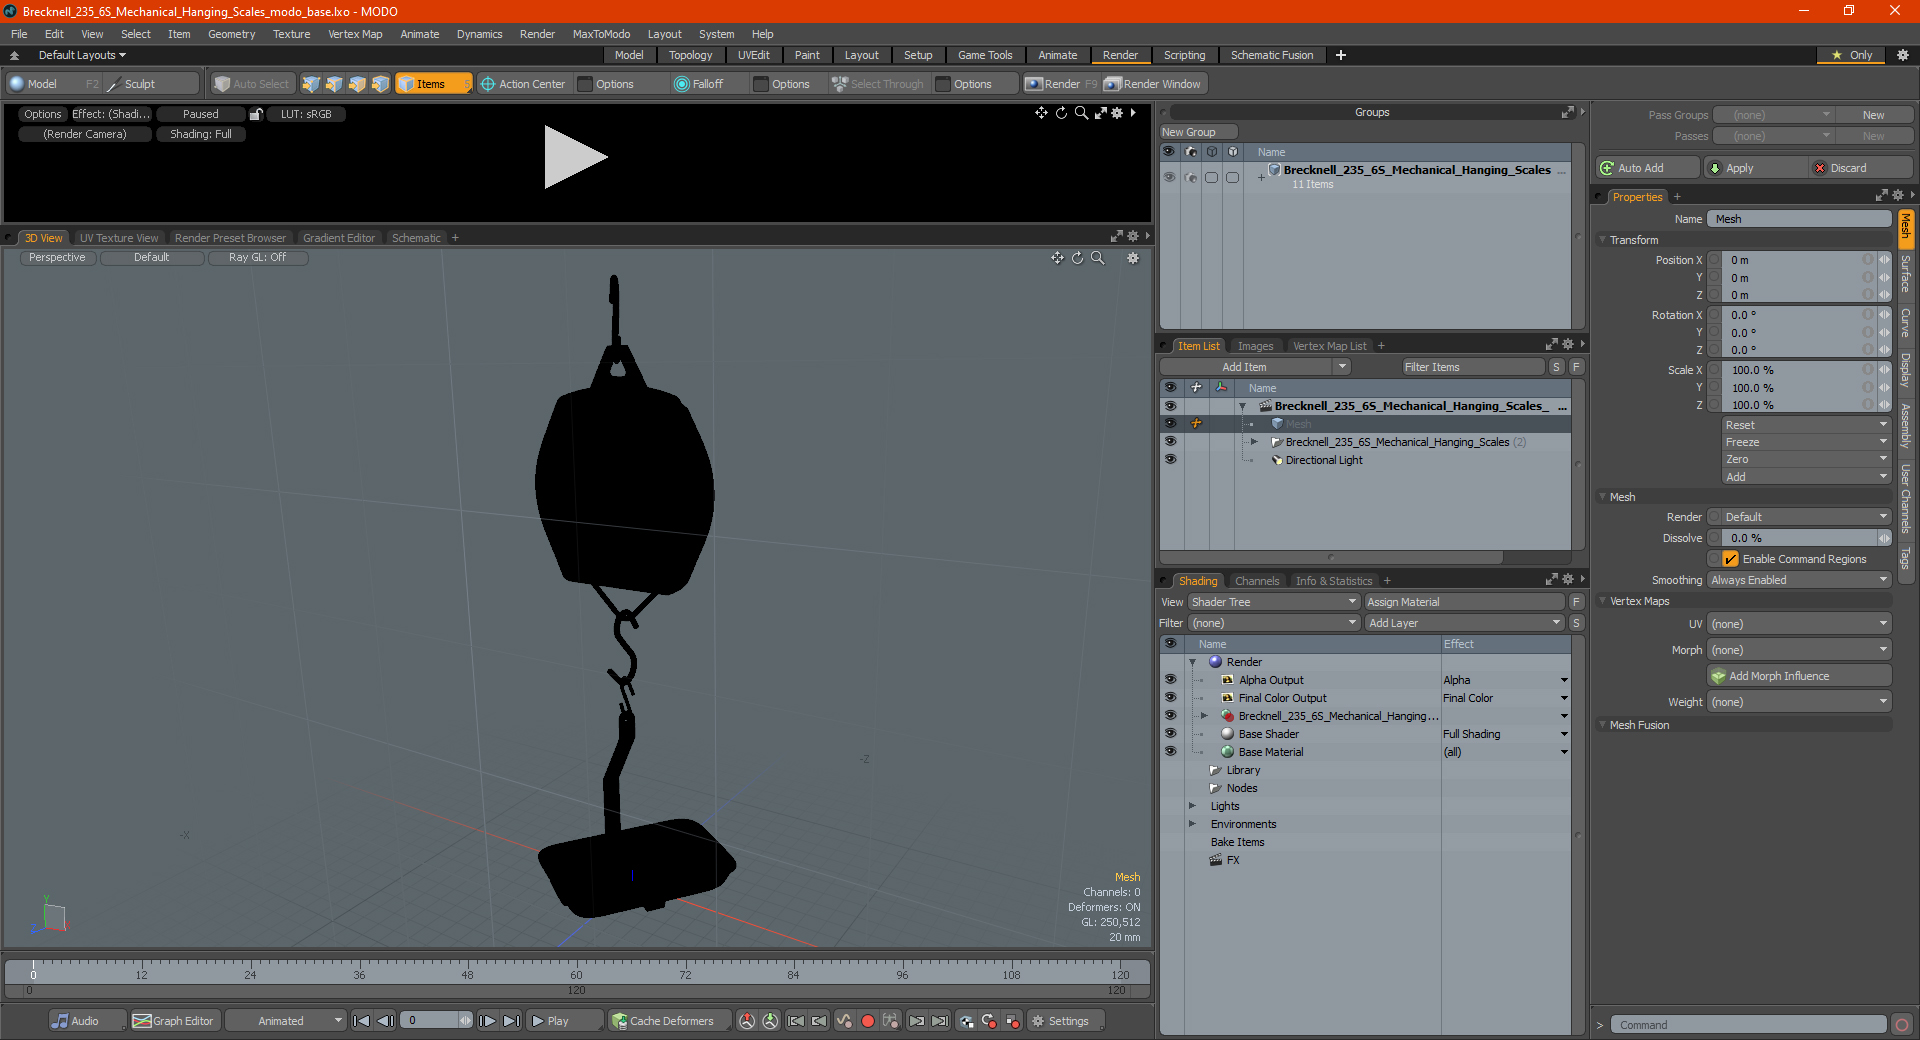Expand Lights in Shader Tree

tap(1192, 806)
